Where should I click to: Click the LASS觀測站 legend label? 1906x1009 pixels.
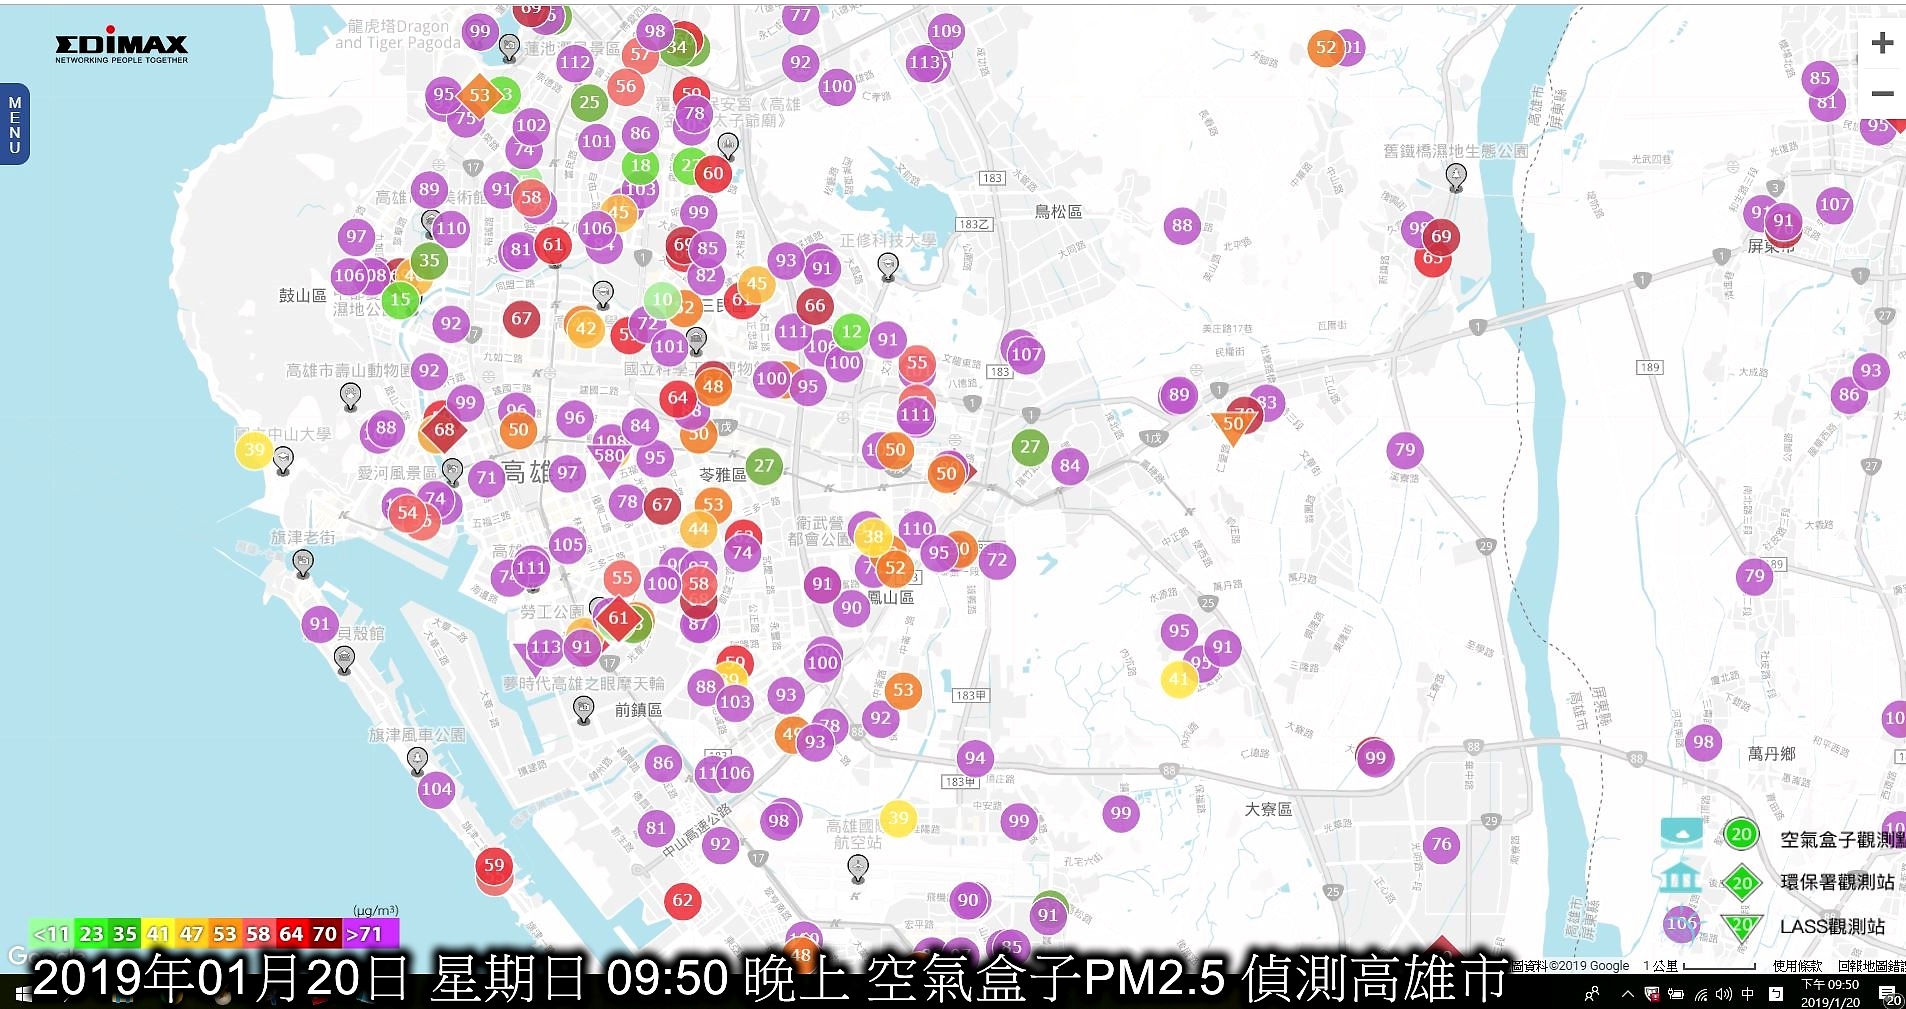(1832, 926)
